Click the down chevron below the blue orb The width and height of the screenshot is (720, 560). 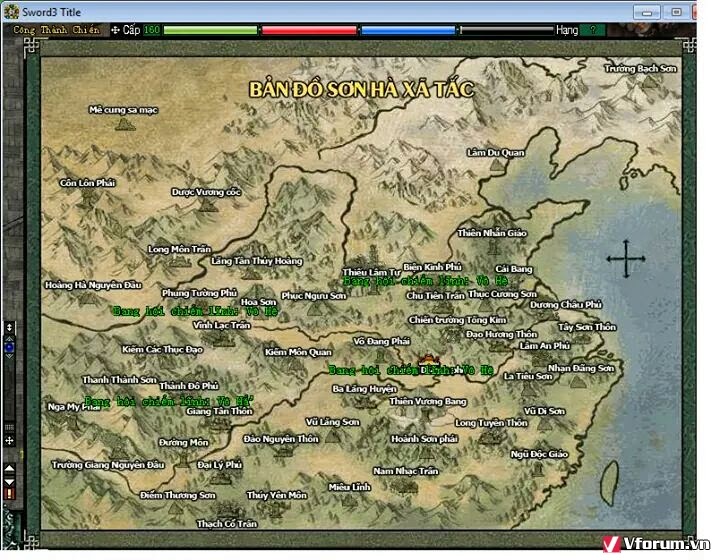click(x=9, y=356)
